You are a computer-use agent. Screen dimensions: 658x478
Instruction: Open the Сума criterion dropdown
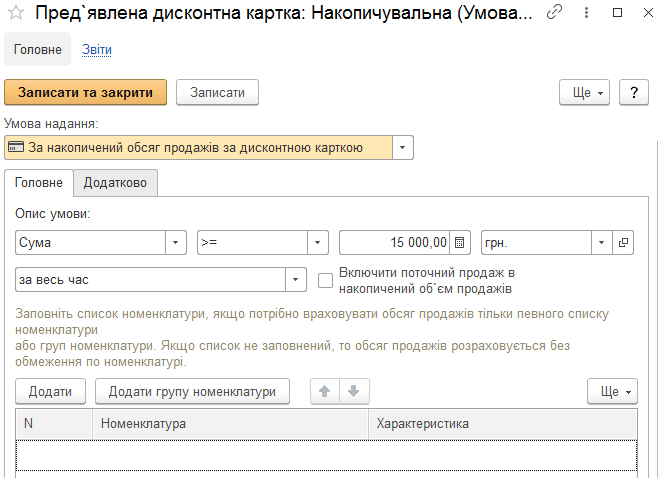coord(175,243)
